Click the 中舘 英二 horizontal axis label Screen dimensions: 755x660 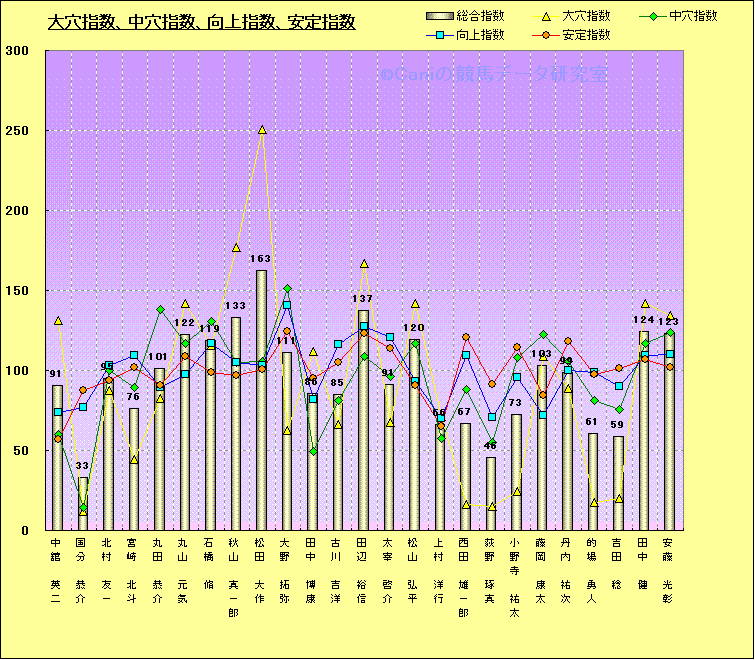[x=57, y=572]
